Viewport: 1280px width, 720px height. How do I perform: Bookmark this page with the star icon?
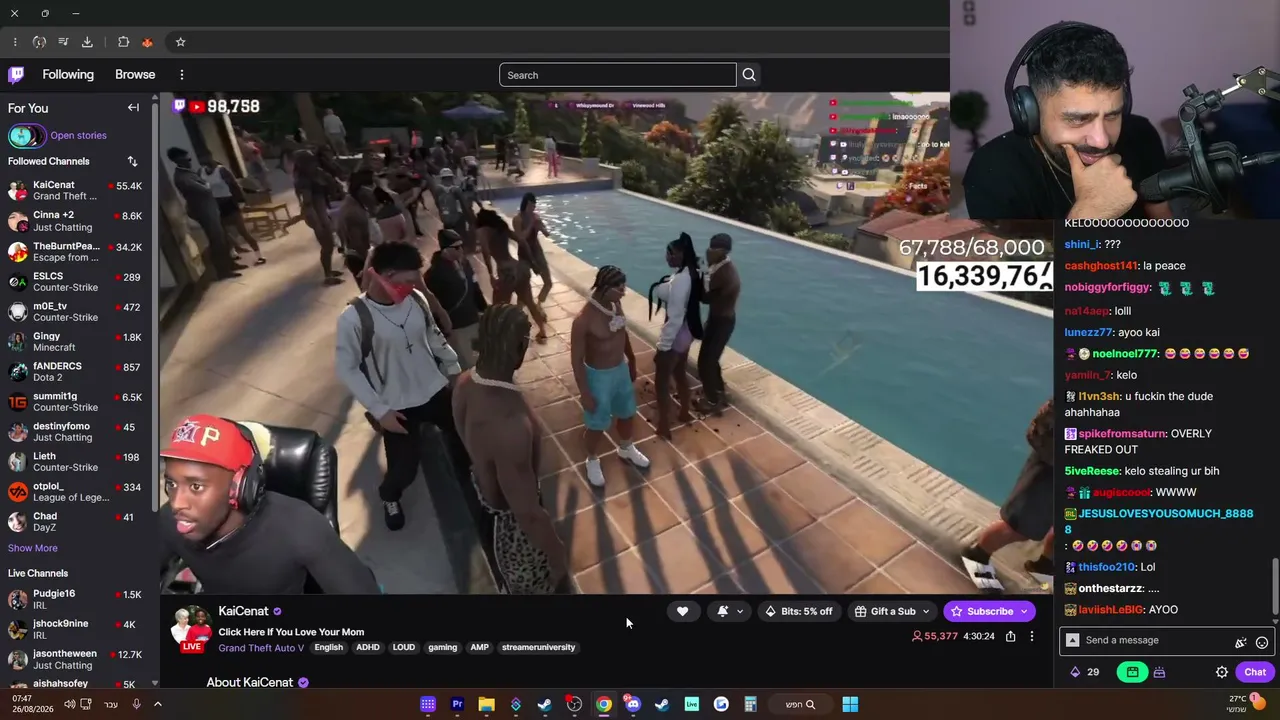[x=180, y=42]
